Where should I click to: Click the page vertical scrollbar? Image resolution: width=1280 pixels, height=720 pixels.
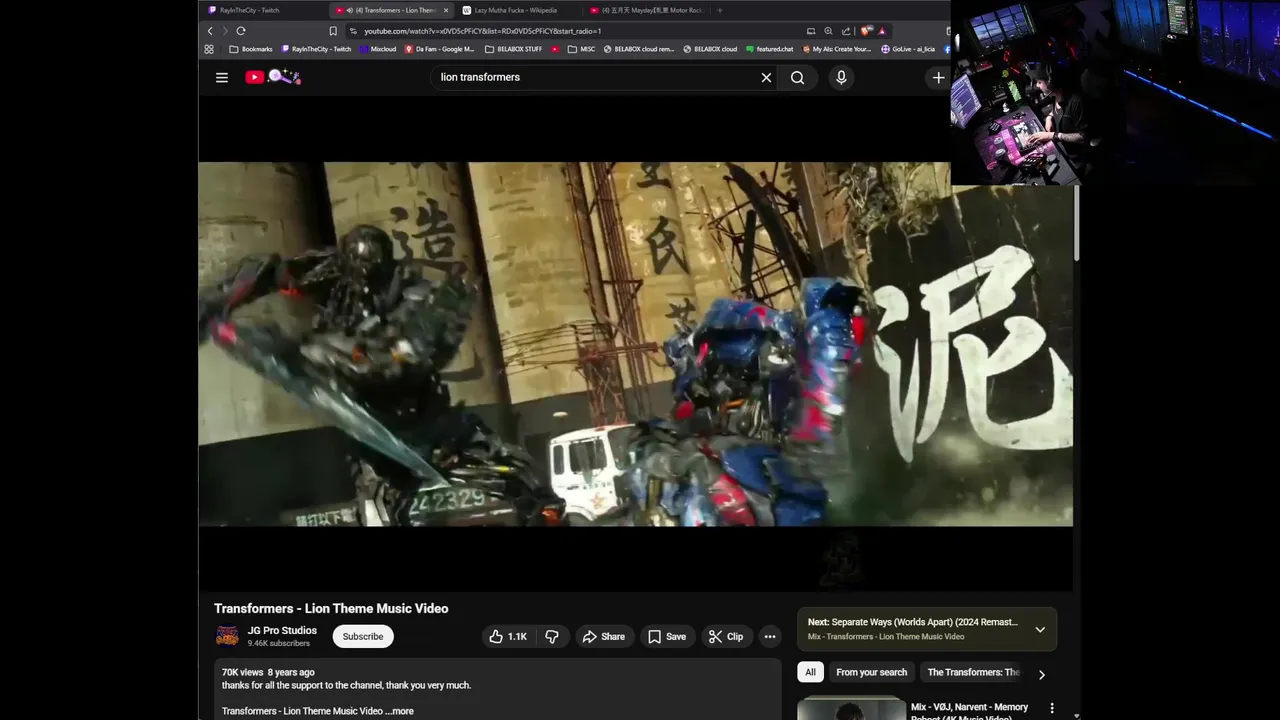tap(1077, 224)
